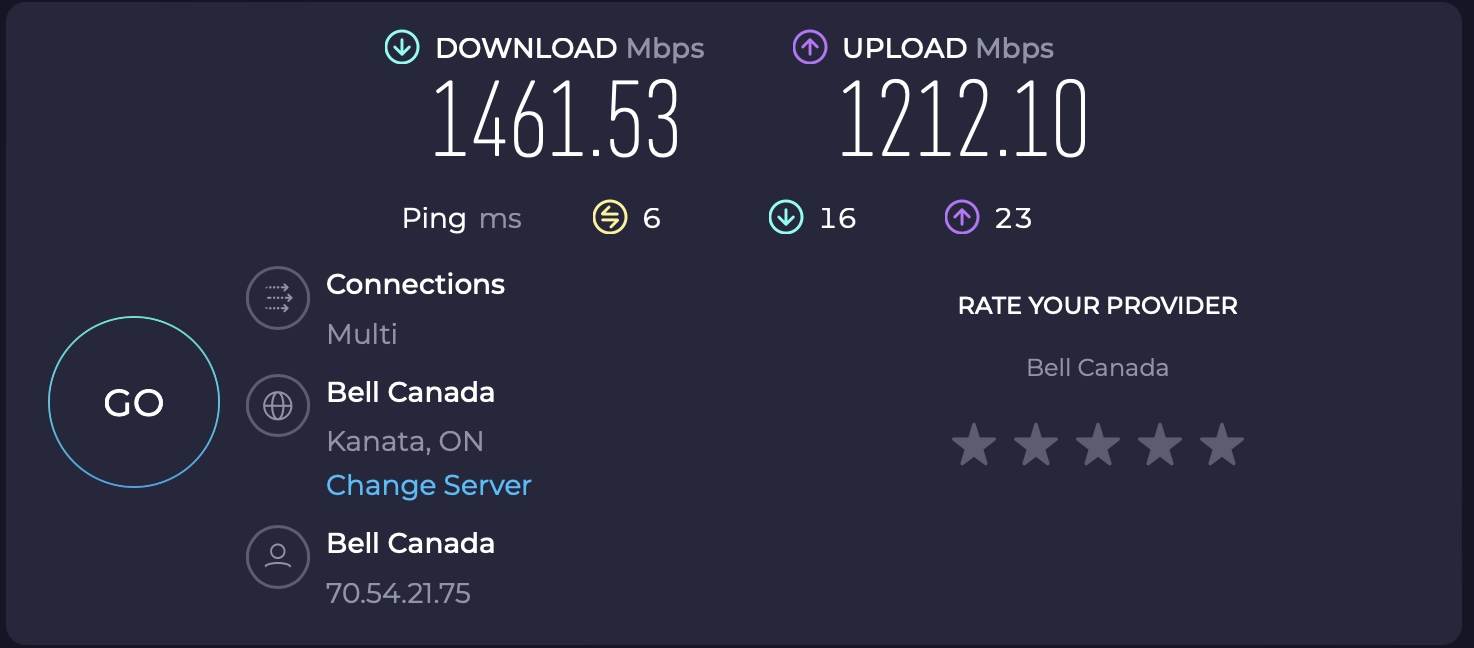The image size is (1474, 648).
Task: Click the yellow idle ping icon
Action: coord(609,218)
